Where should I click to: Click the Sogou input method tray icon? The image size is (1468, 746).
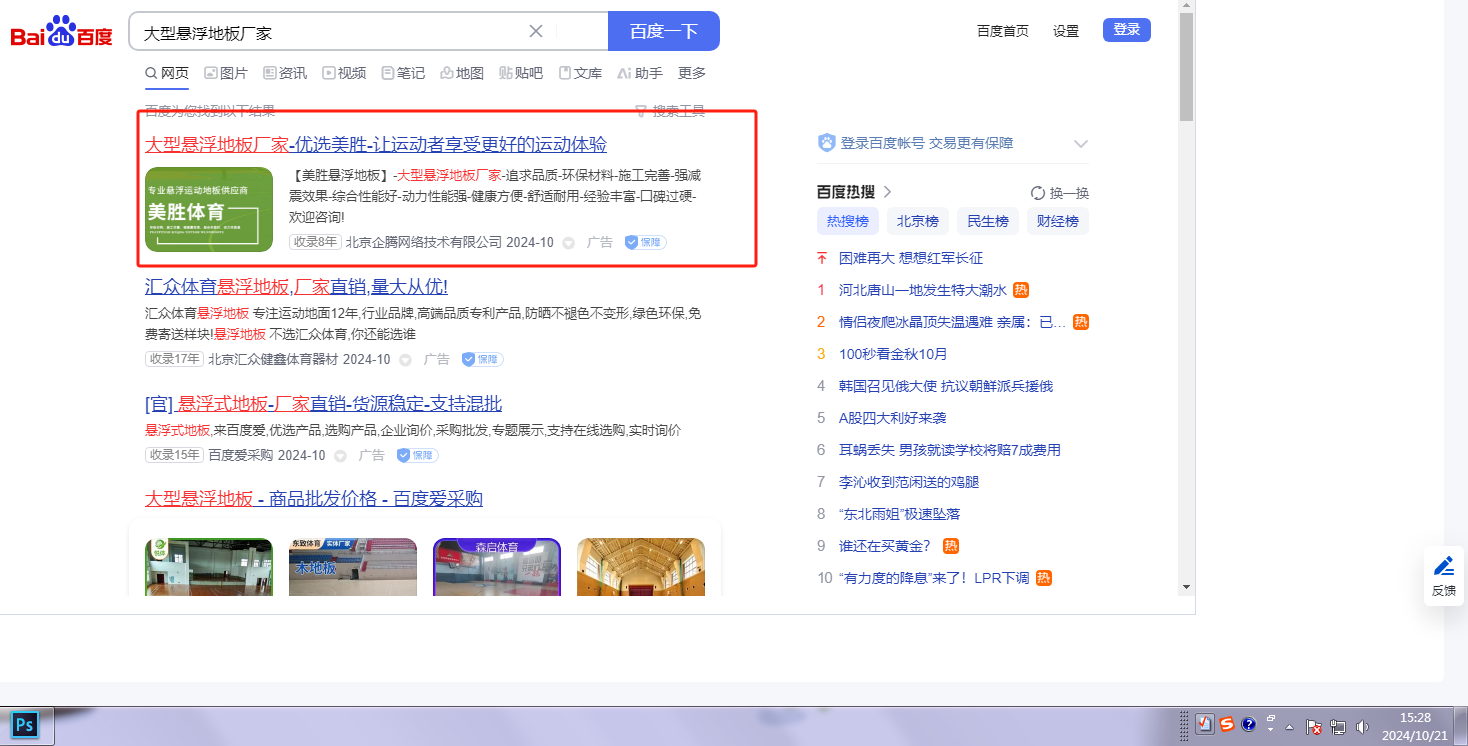click(1226, 725)
